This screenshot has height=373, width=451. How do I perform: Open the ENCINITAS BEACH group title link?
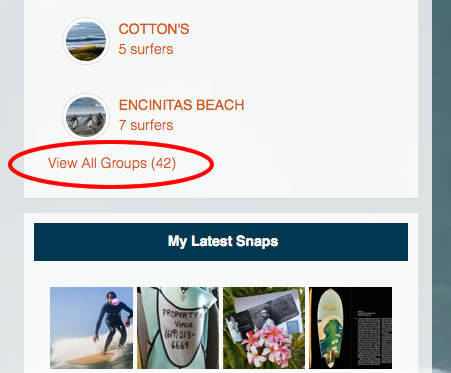click(x=181, y=105)
